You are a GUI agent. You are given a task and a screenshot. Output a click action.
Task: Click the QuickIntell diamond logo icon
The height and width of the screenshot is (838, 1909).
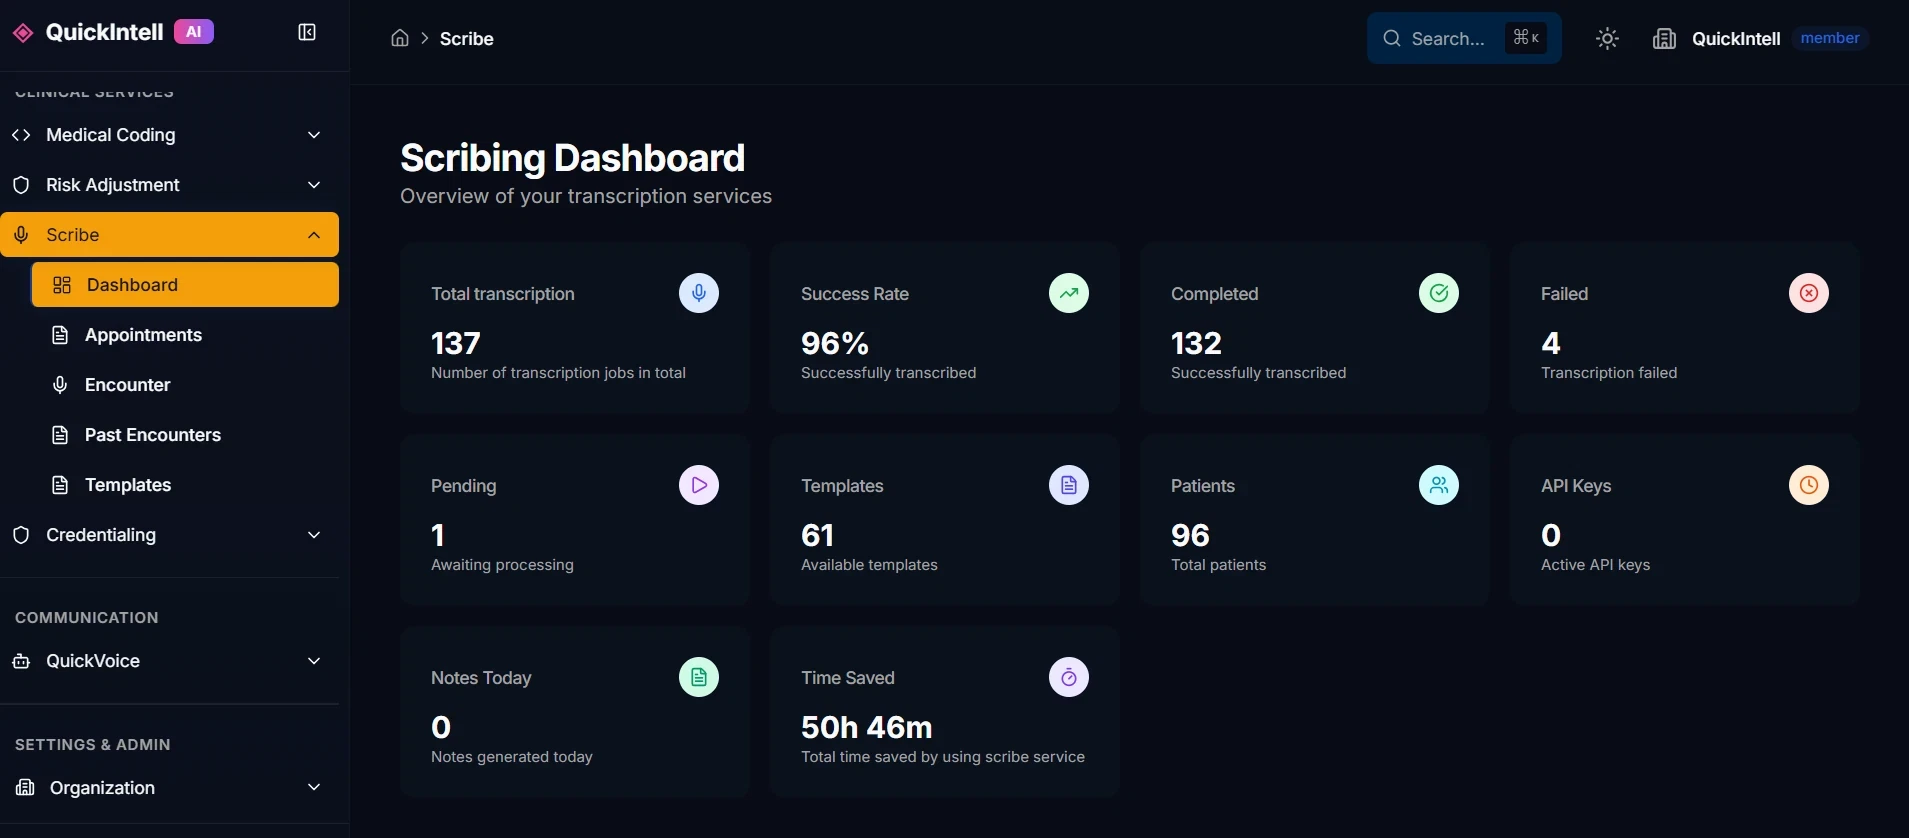[22, 33]
